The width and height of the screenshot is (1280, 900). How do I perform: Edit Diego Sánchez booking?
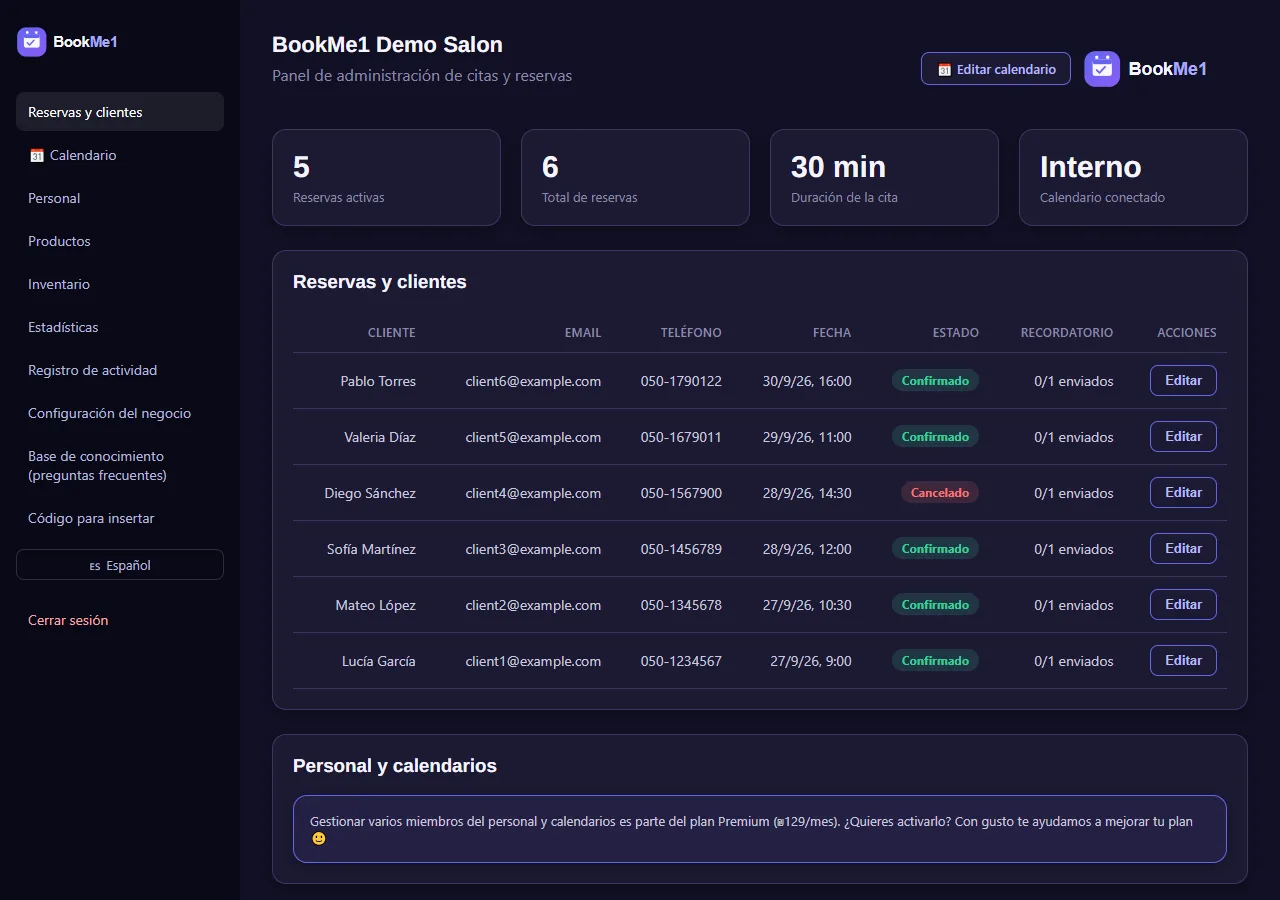click(1183, 493)
